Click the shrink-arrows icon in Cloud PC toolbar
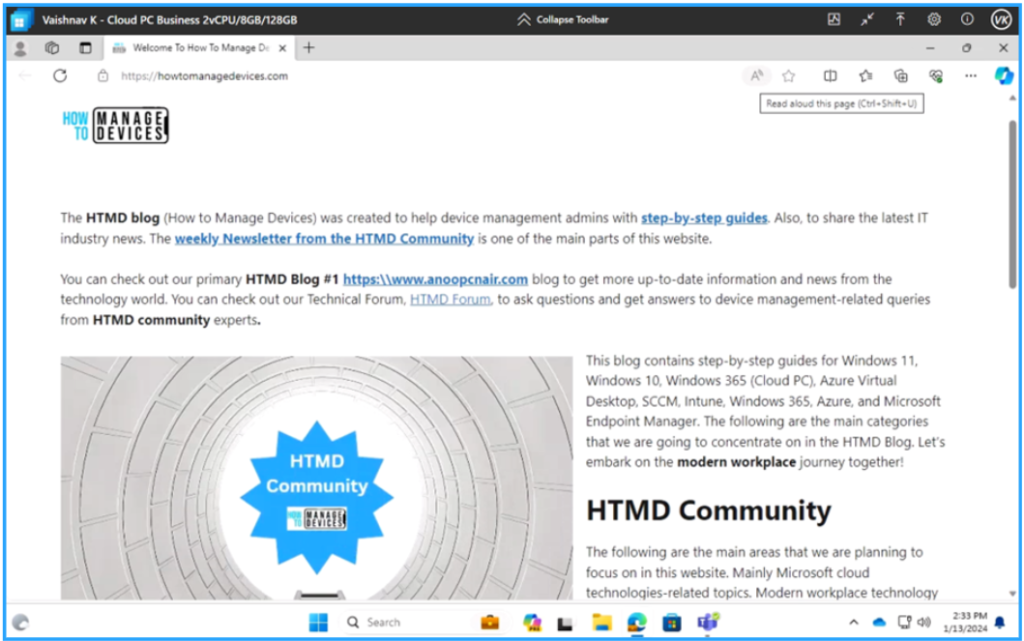This screenshot has width=1024, height=641. coord(867,20)
